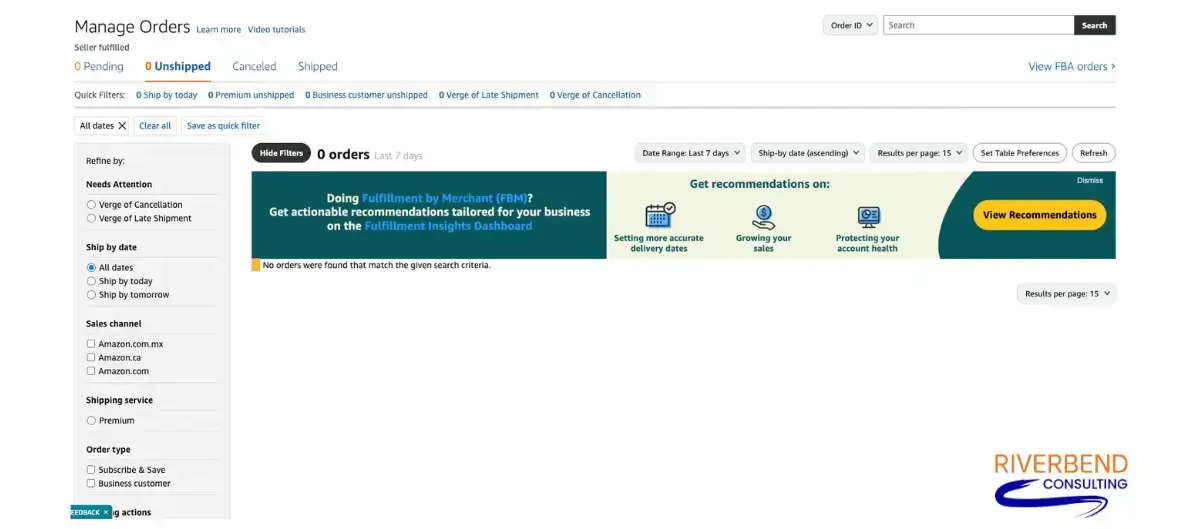Viewport: 1200px width, 529px height.
Task: Open the Video tutorials link
Action: pyautogui.click(x=276, y=30)
